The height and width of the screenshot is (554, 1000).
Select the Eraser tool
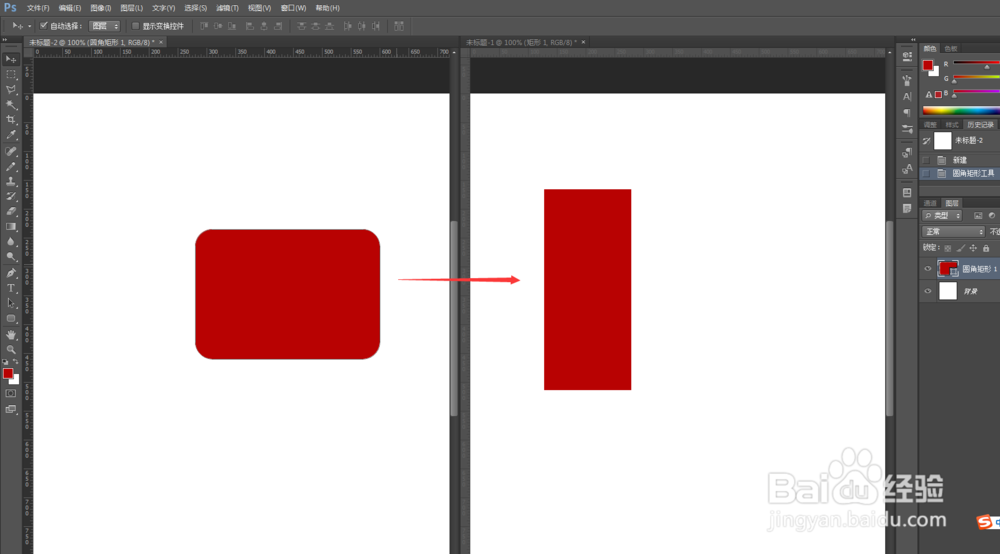click(11, 211)
